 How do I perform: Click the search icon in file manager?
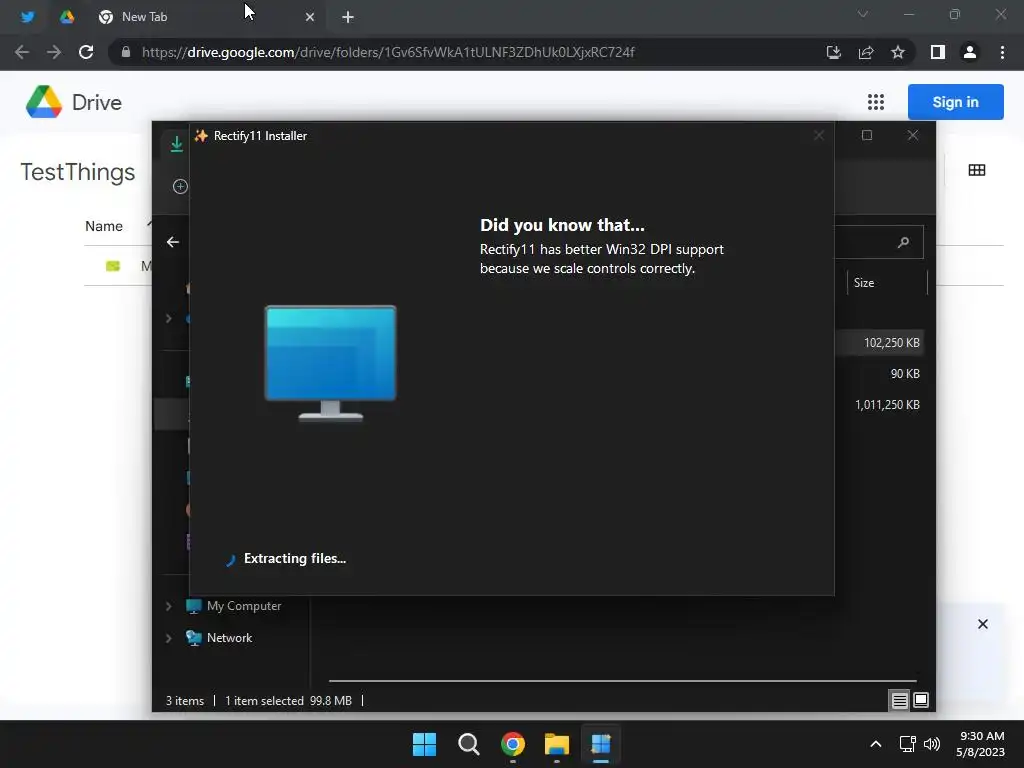903,243
